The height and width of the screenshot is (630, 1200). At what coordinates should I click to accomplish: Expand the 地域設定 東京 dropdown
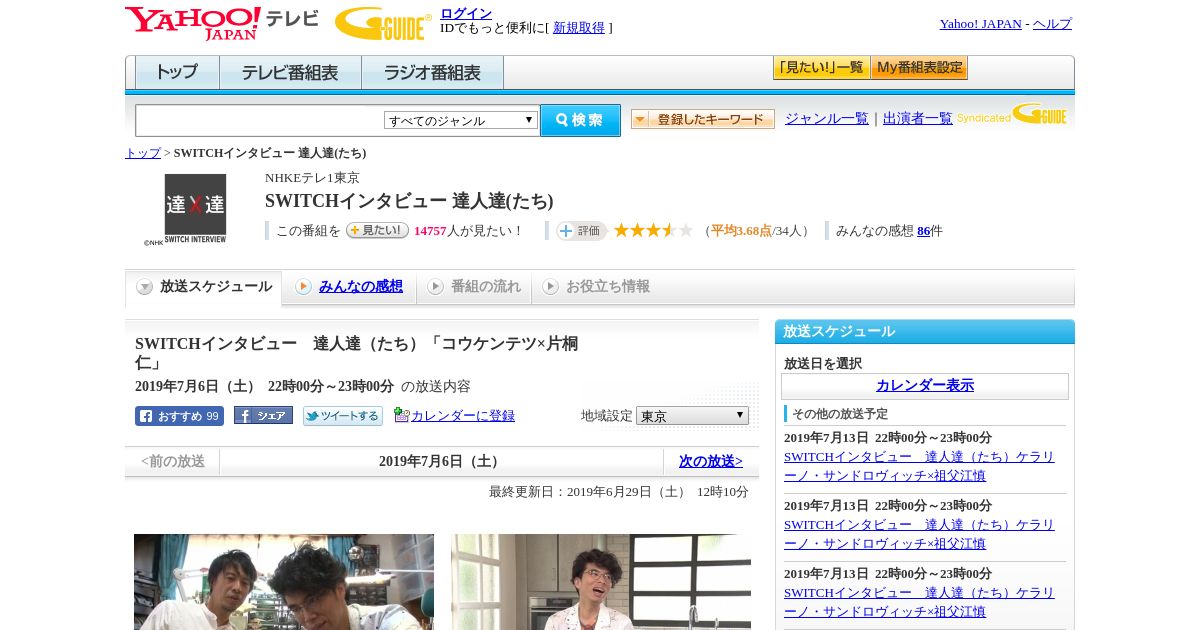click(x=692, y=415)
